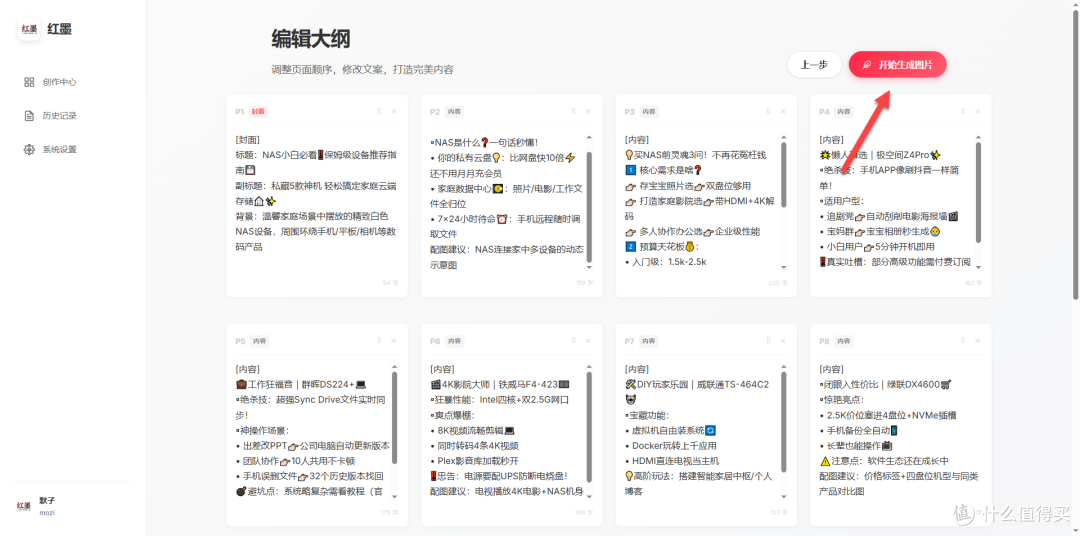Click the drag handle on card P5
Viewport: 1080px width, 536px height.
click(379, 340)
